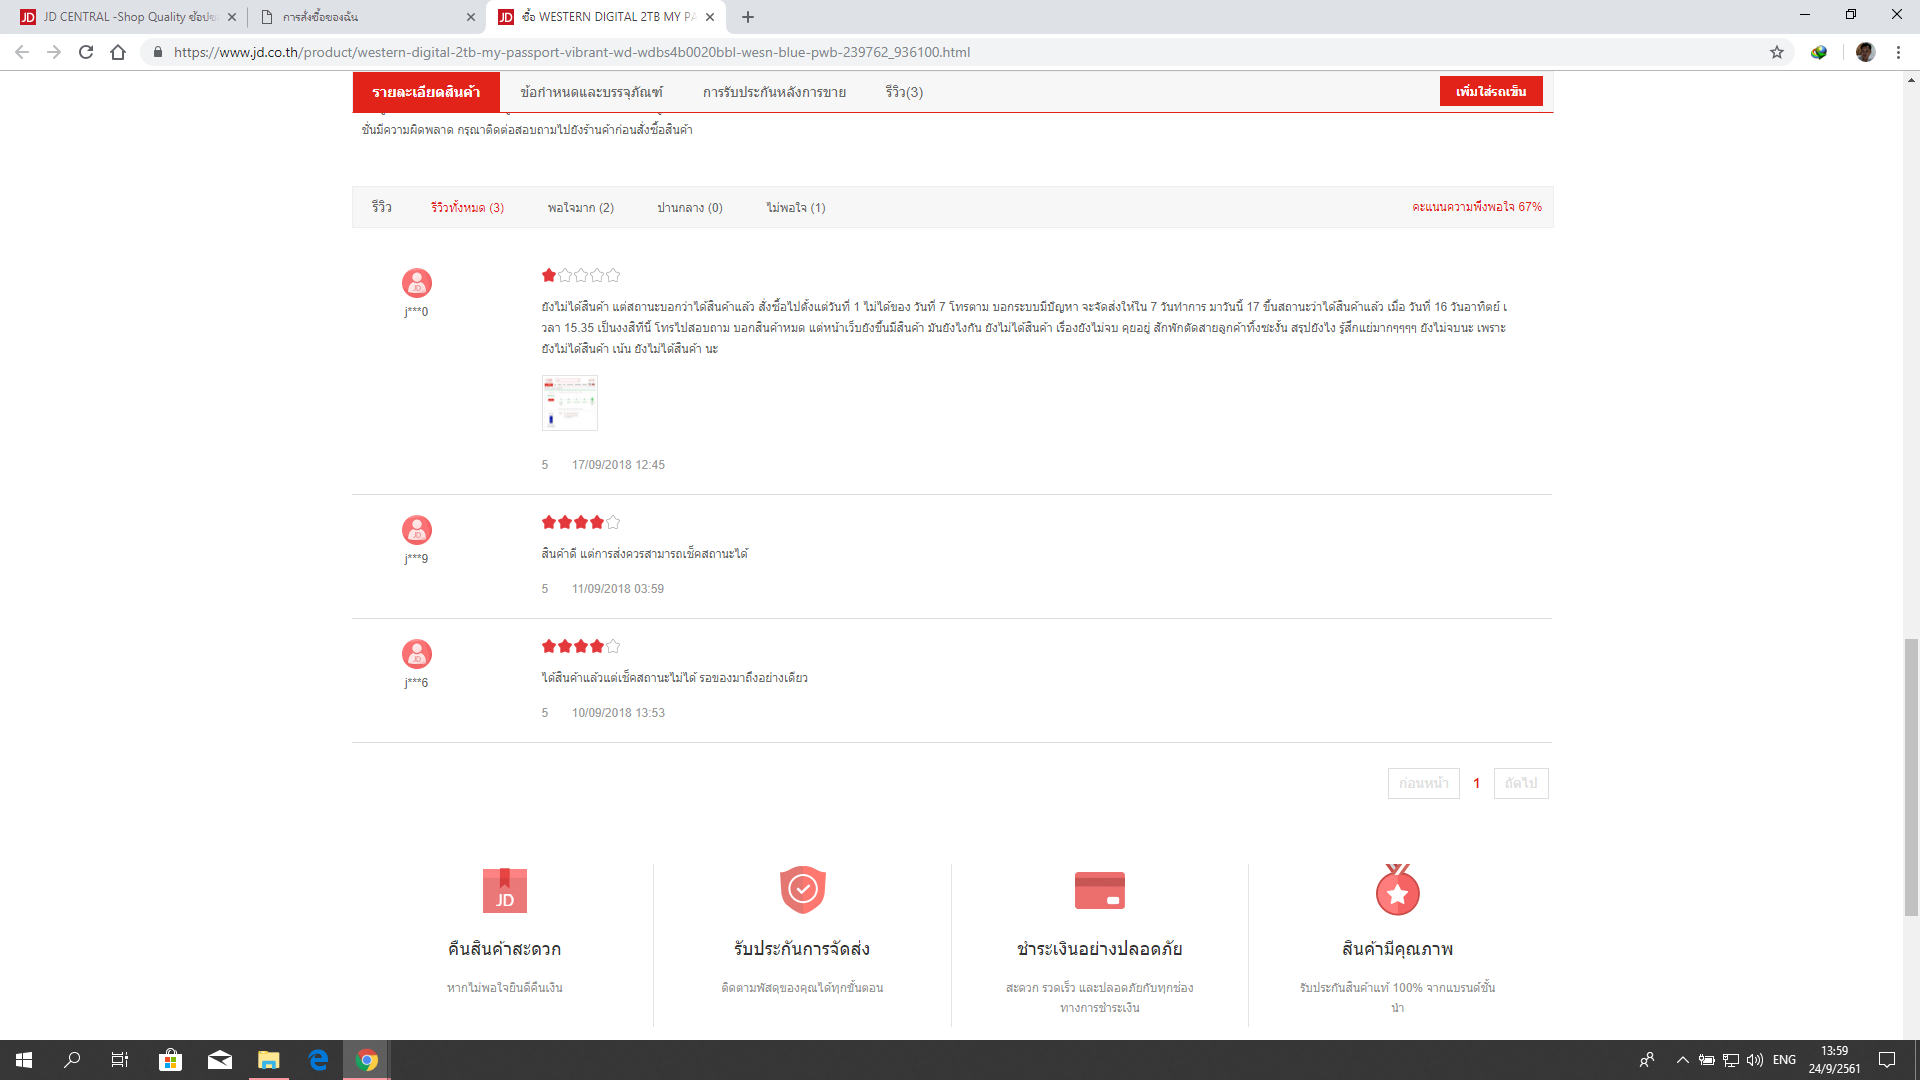Open the review screenshot thumbnail

point(570,403)
